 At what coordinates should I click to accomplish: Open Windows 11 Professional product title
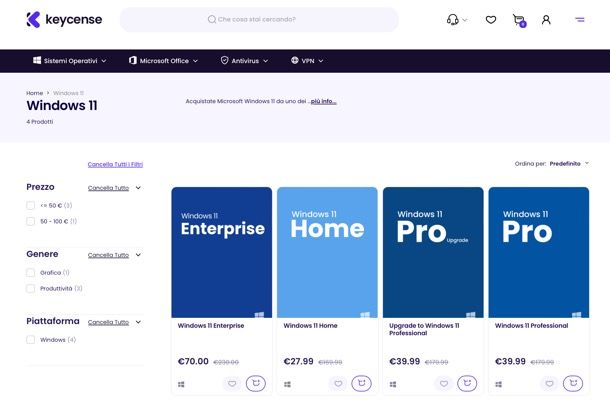531,326
